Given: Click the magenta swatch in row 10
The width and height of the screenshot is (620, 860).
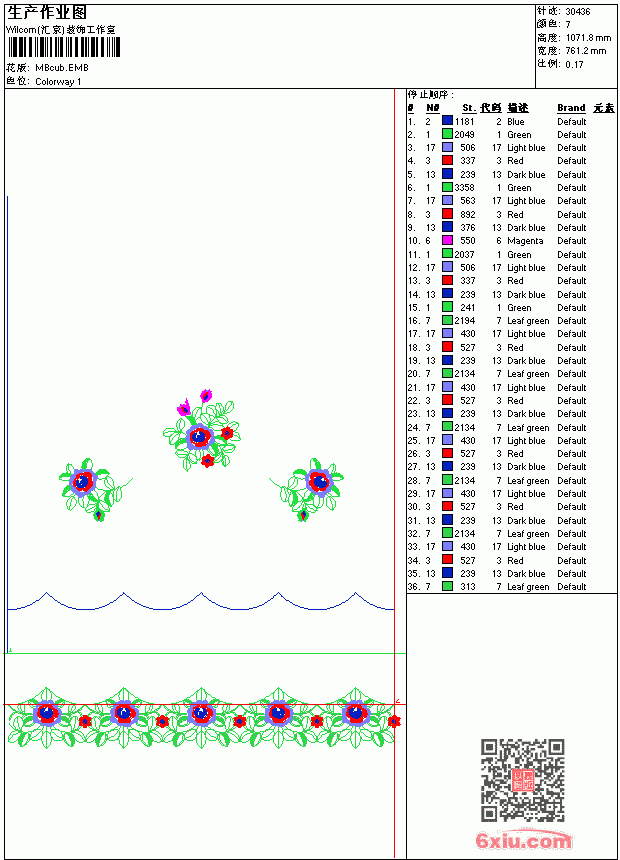Looking at the screenshot, I should (447, 240).
